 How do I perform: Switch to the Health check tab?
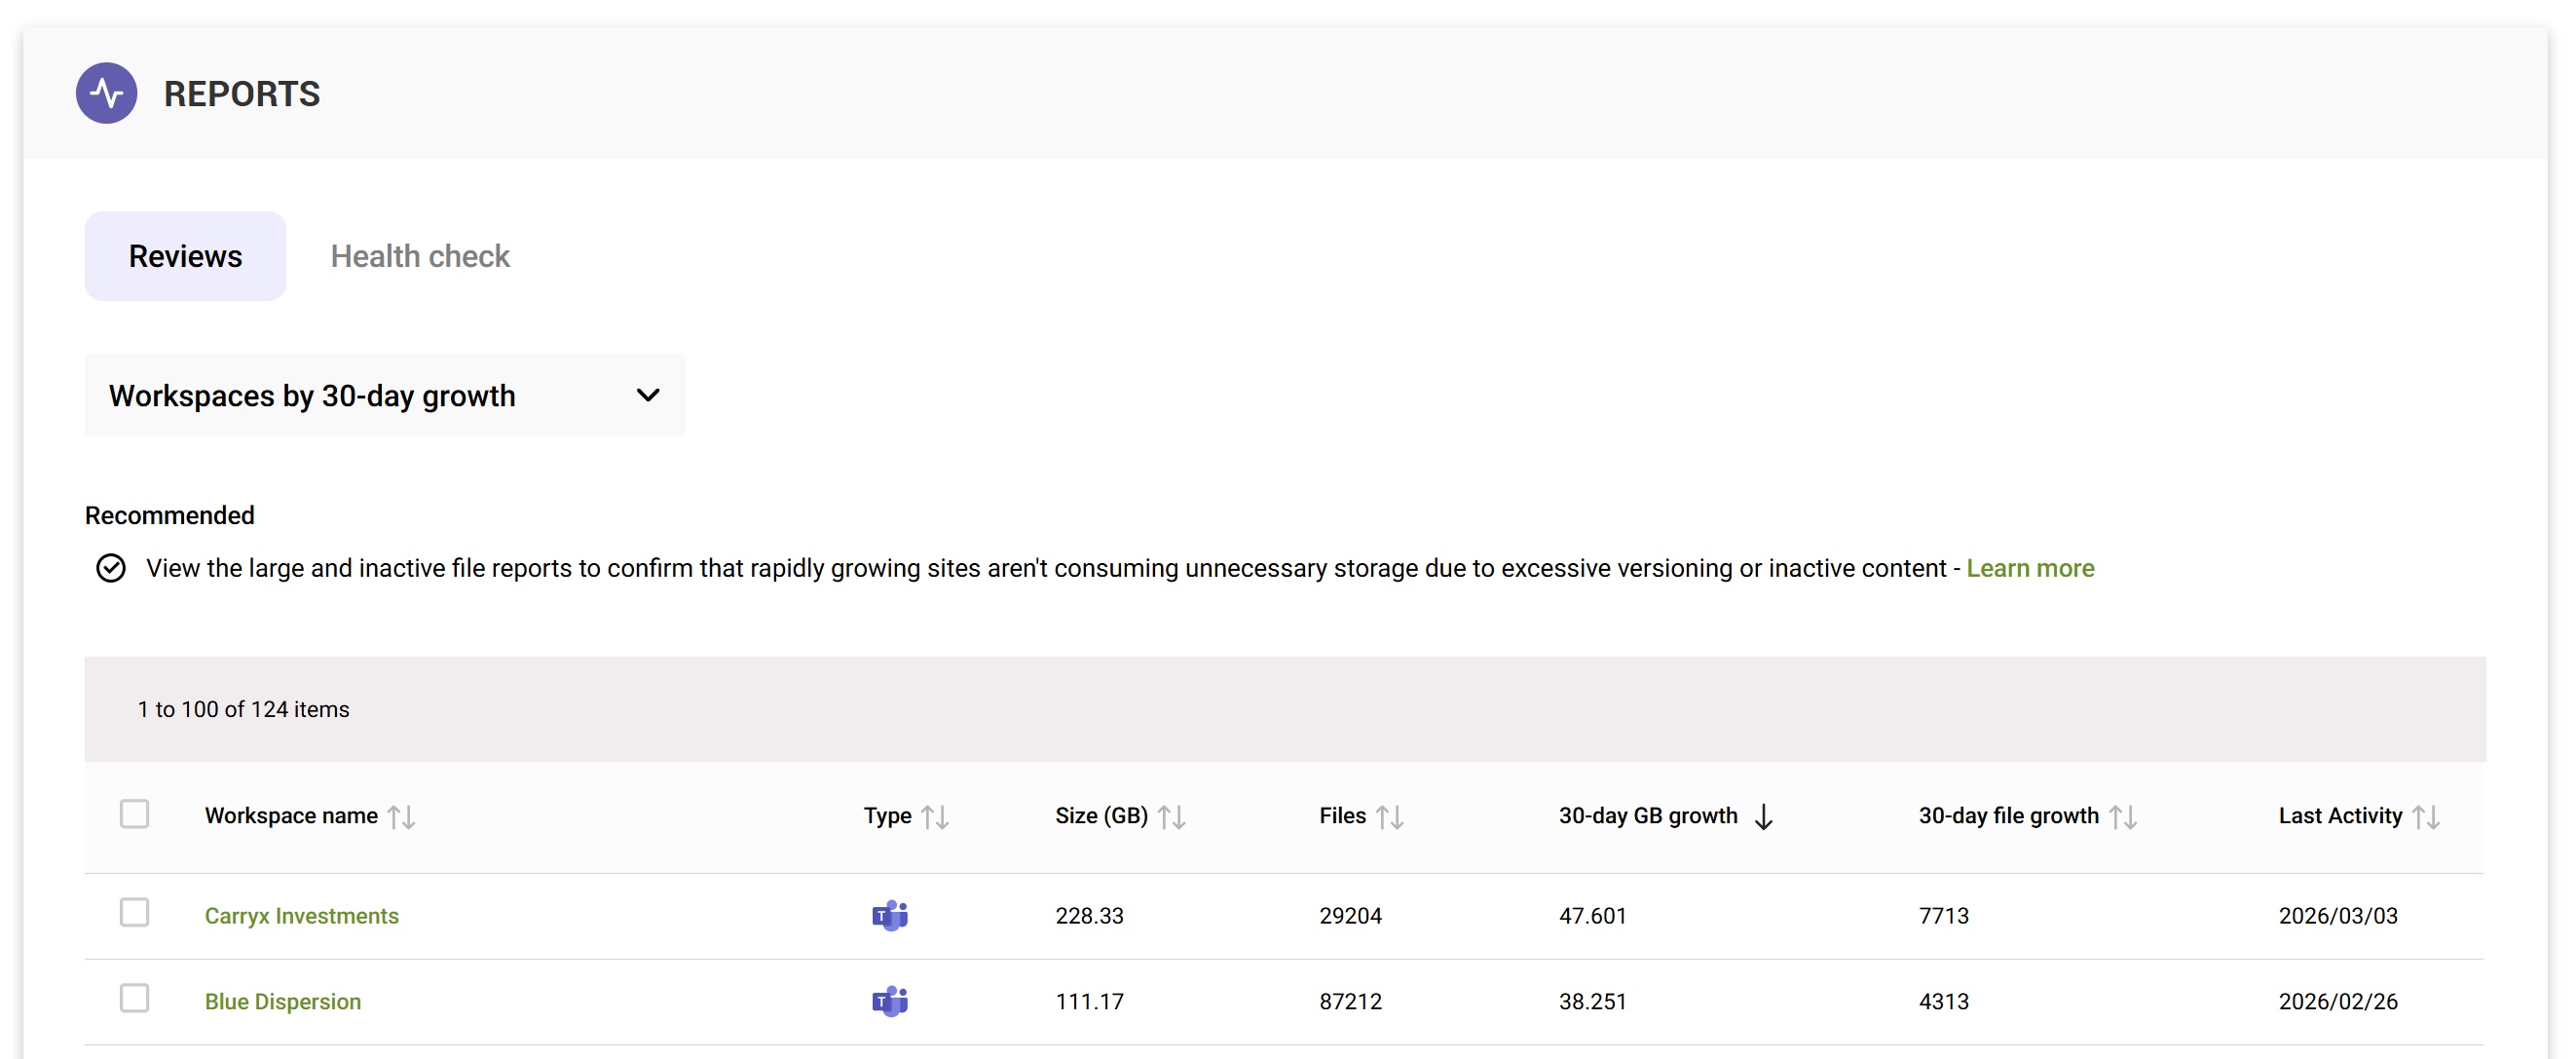click(x=419, y=256)
